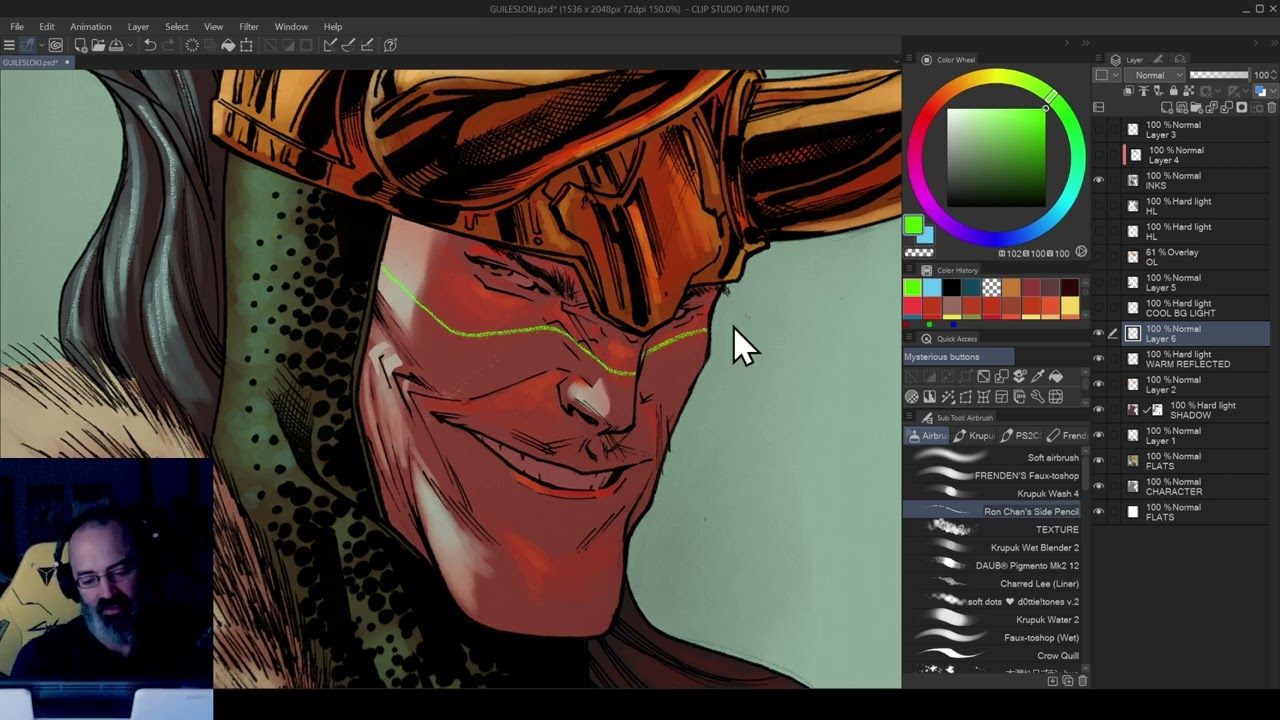
Task: Click the magic wand icon in Quick Access
Action: (949, 396)
